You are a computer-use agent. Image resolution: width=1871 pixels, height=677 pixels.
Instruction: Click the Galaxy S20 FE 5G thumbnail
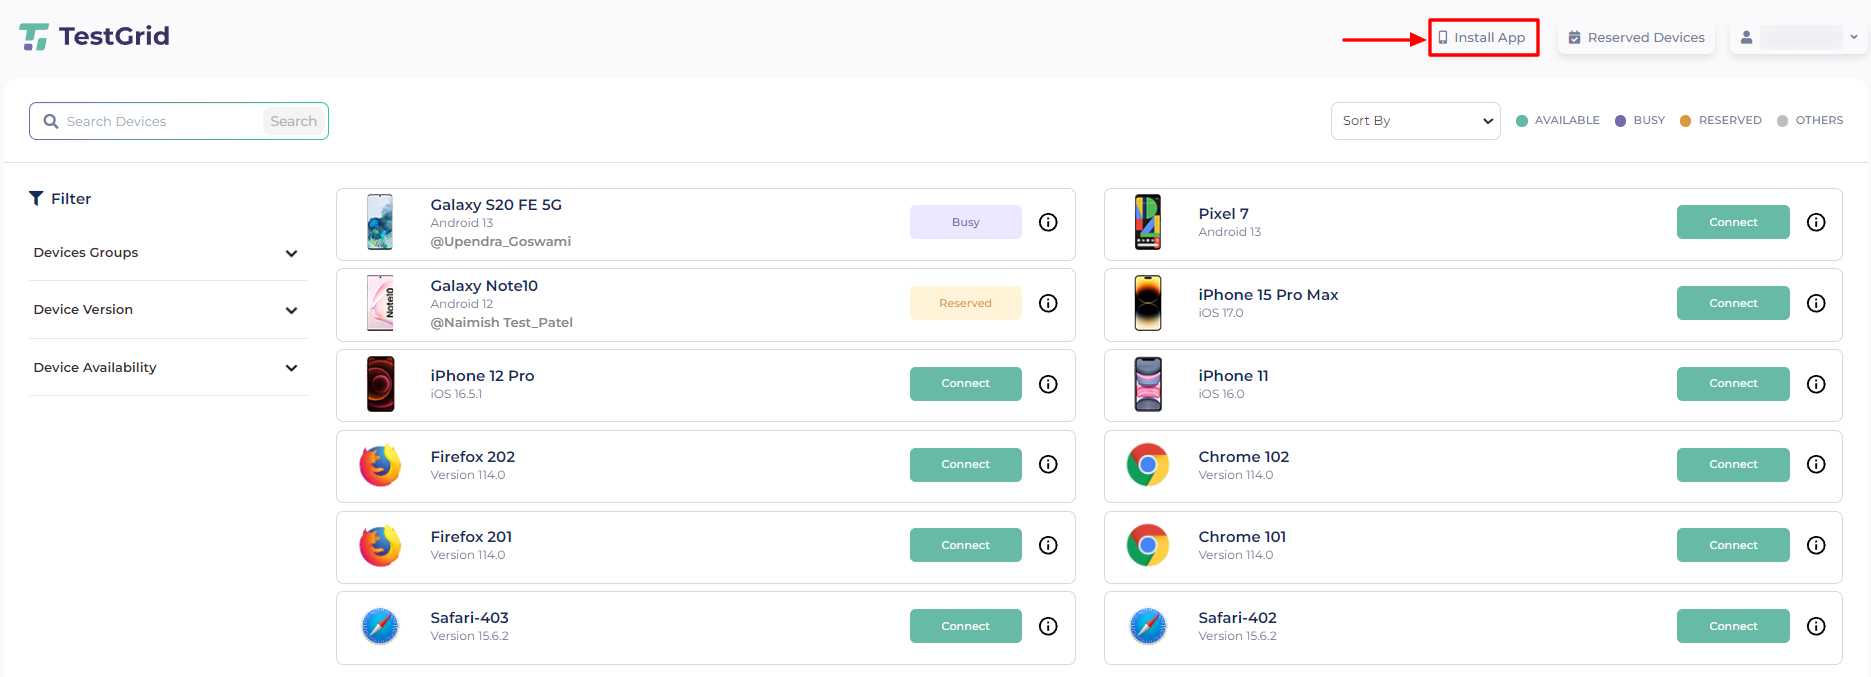coord(380,222)
